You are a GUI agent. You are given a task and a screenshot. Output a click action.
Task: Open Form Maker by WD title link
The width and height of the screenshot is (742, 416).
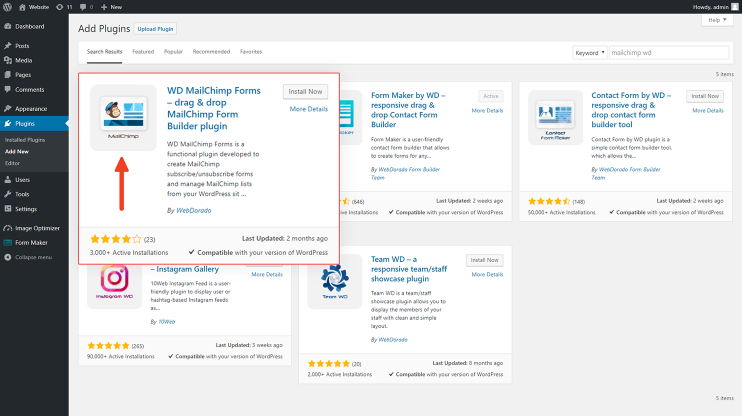point(408,110)
